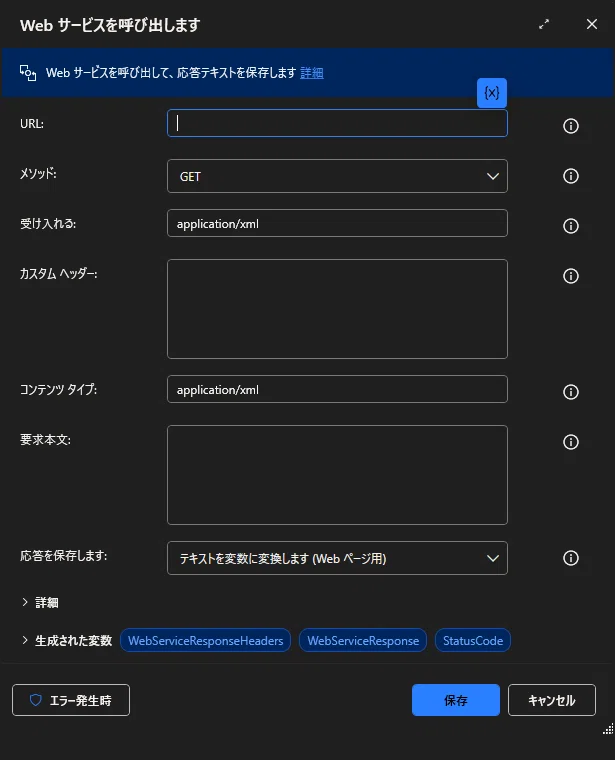This screenshot has width=615, height=760.
Task: Click the info icon next to 要求本文
Action: click(570, 442)
